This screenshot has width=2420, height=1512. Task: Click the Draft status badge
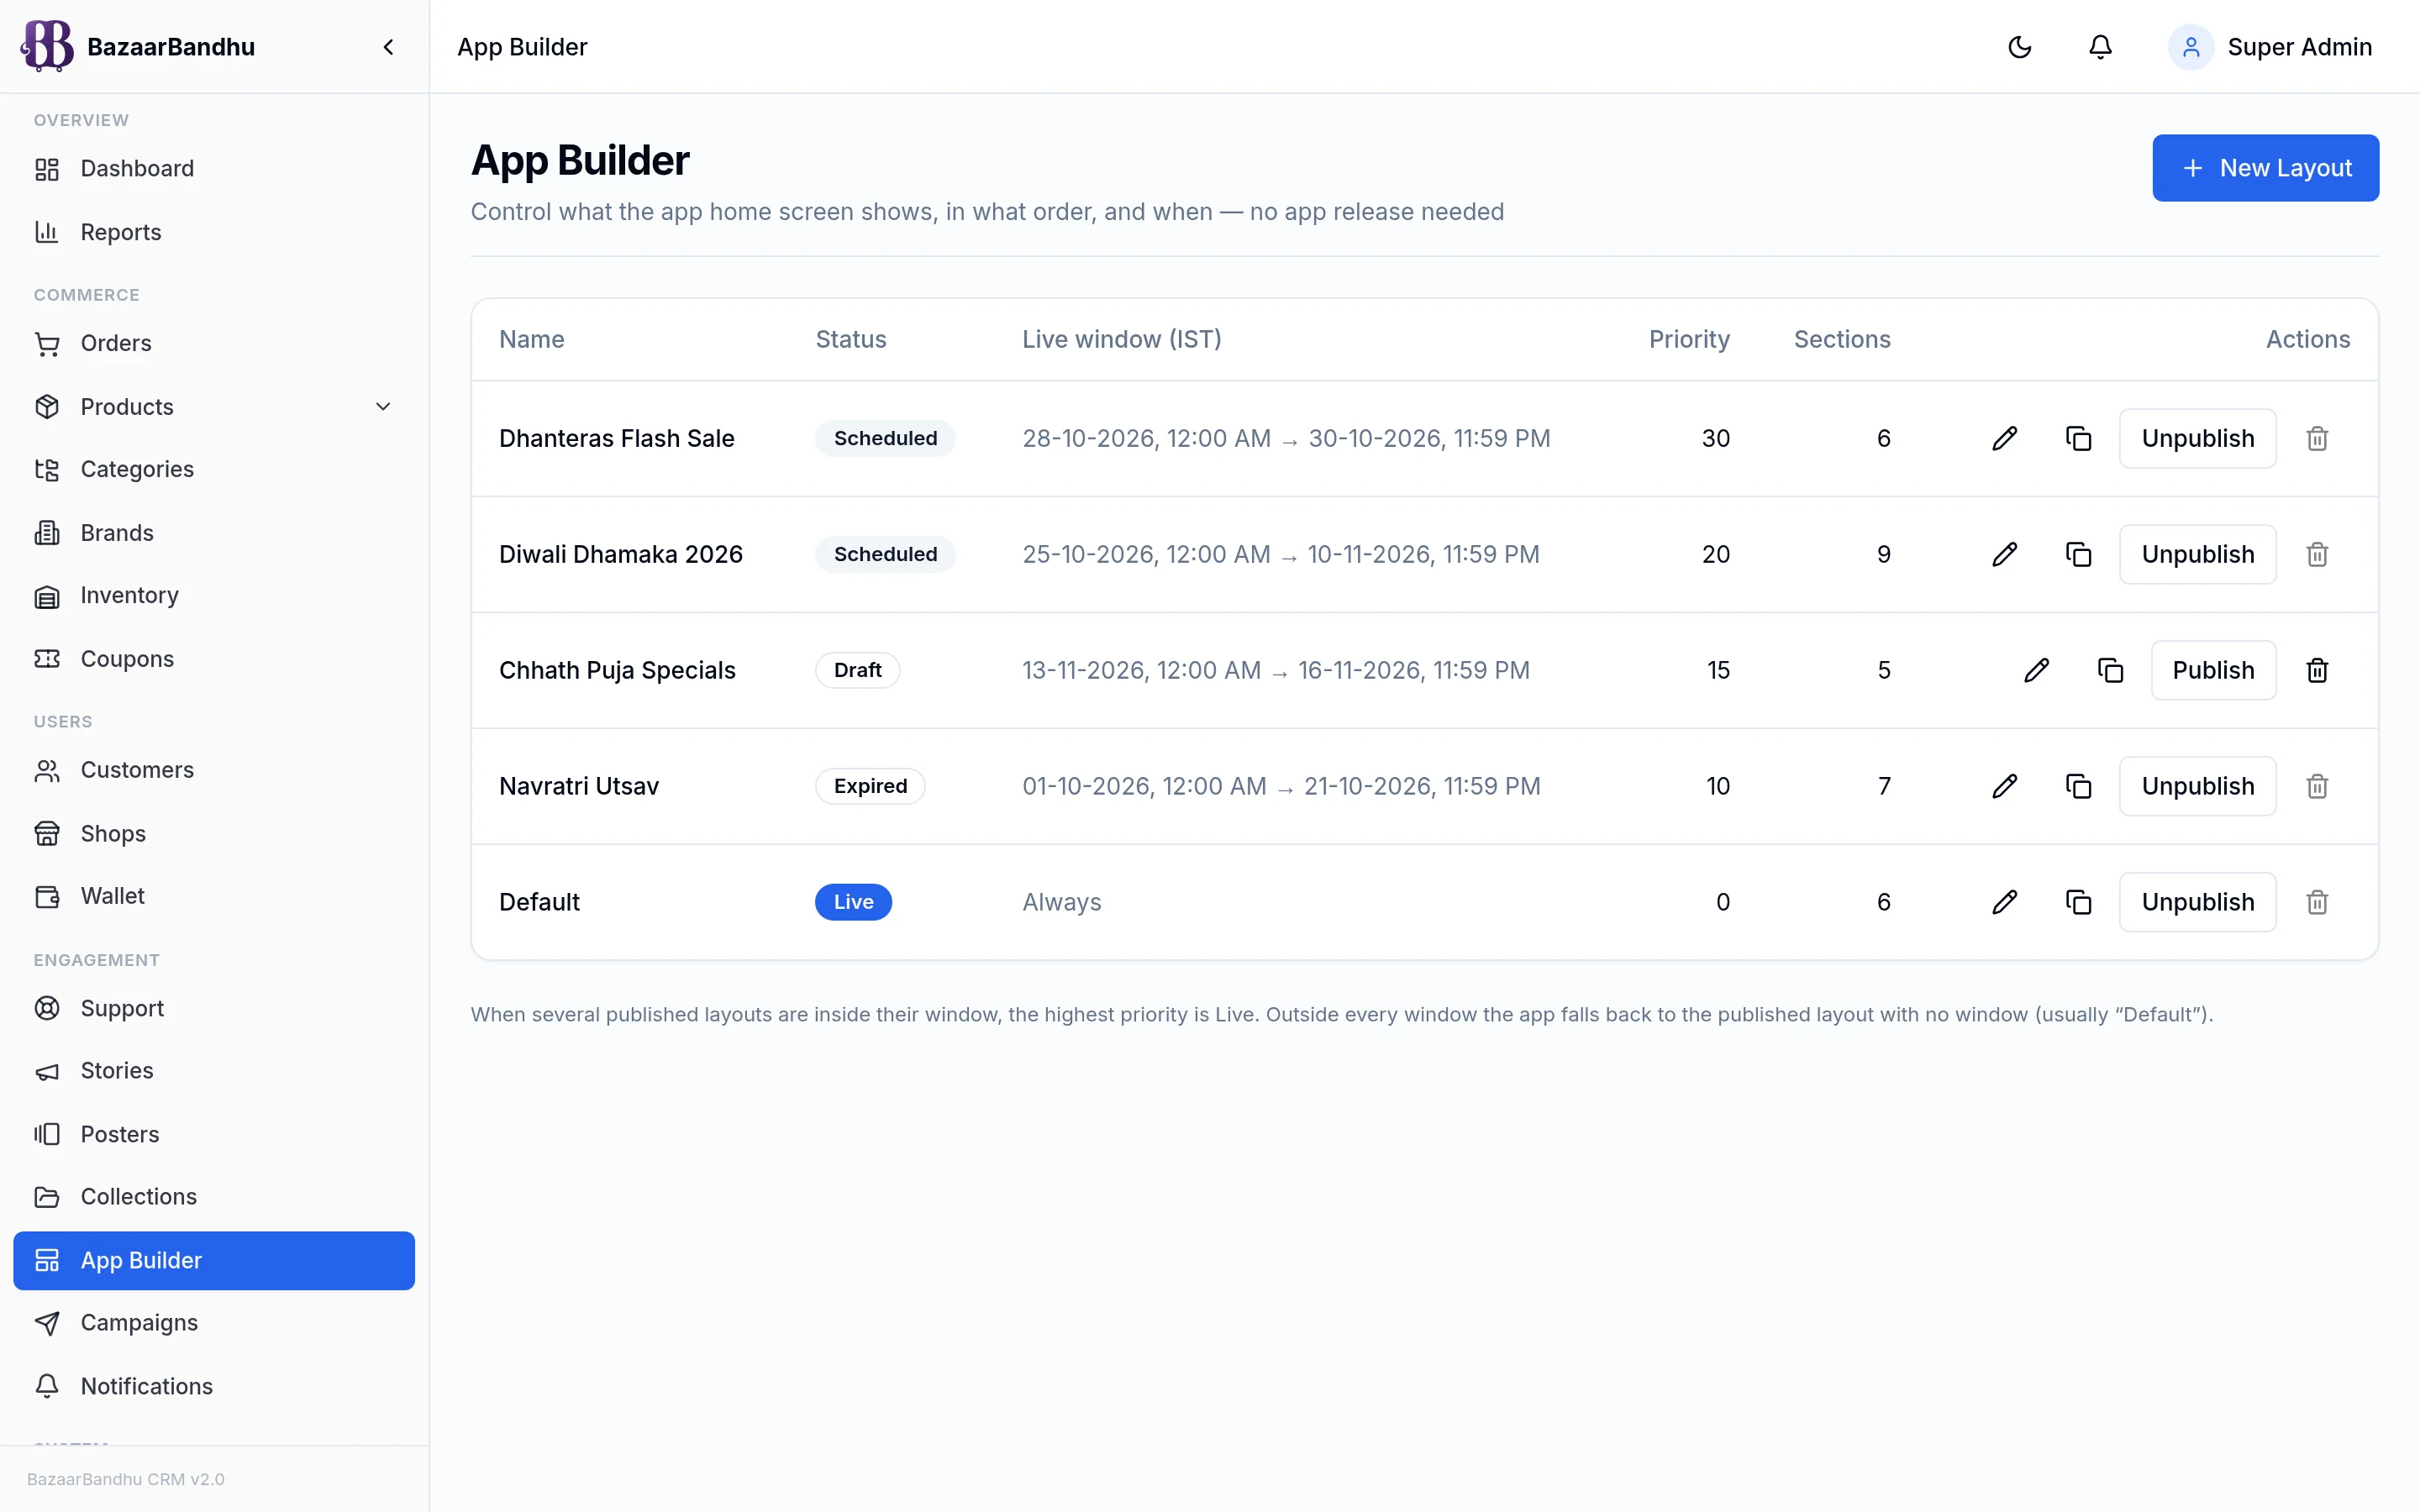coord(857,670)
